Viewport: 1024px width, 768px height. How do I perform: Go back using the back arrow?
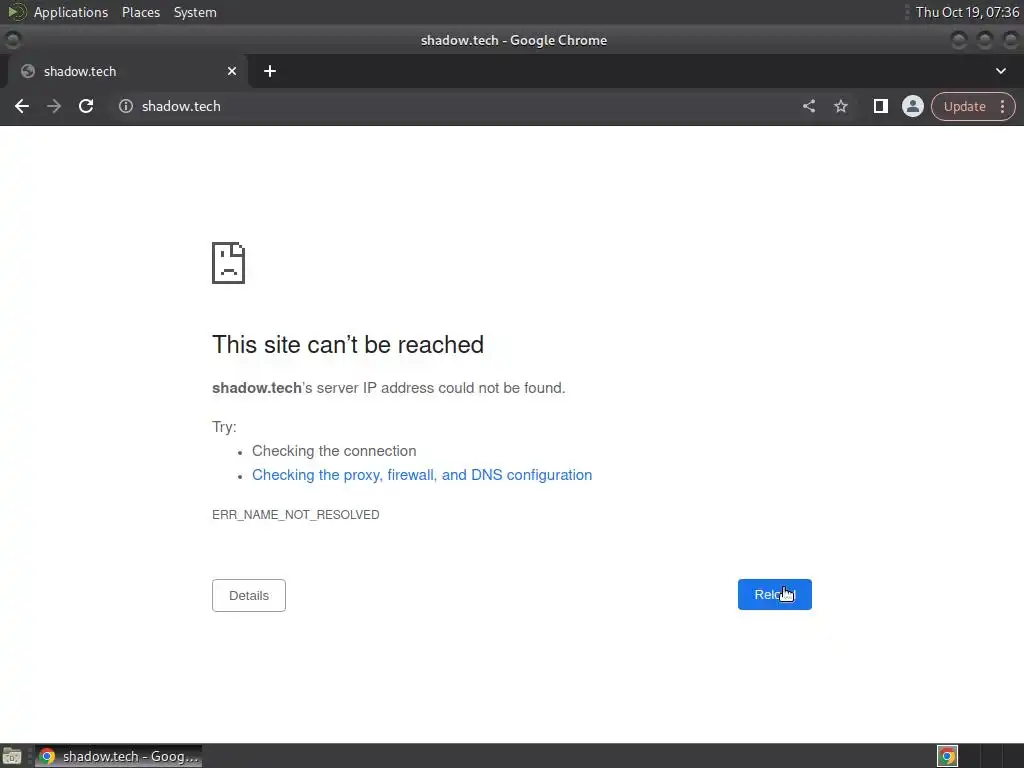[22, 106]
